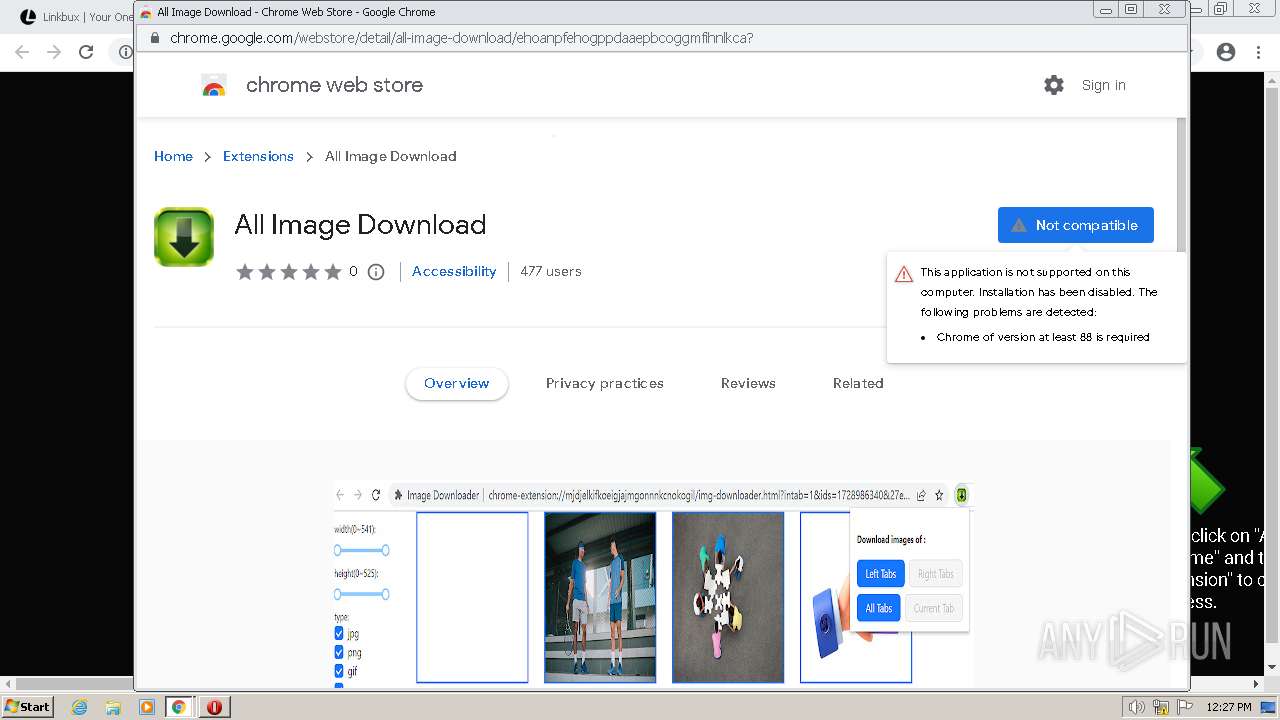The height and width of the screenshot is (720, 1280).
Task: Switch to Privacy practices tab
Action: [605, 383]
